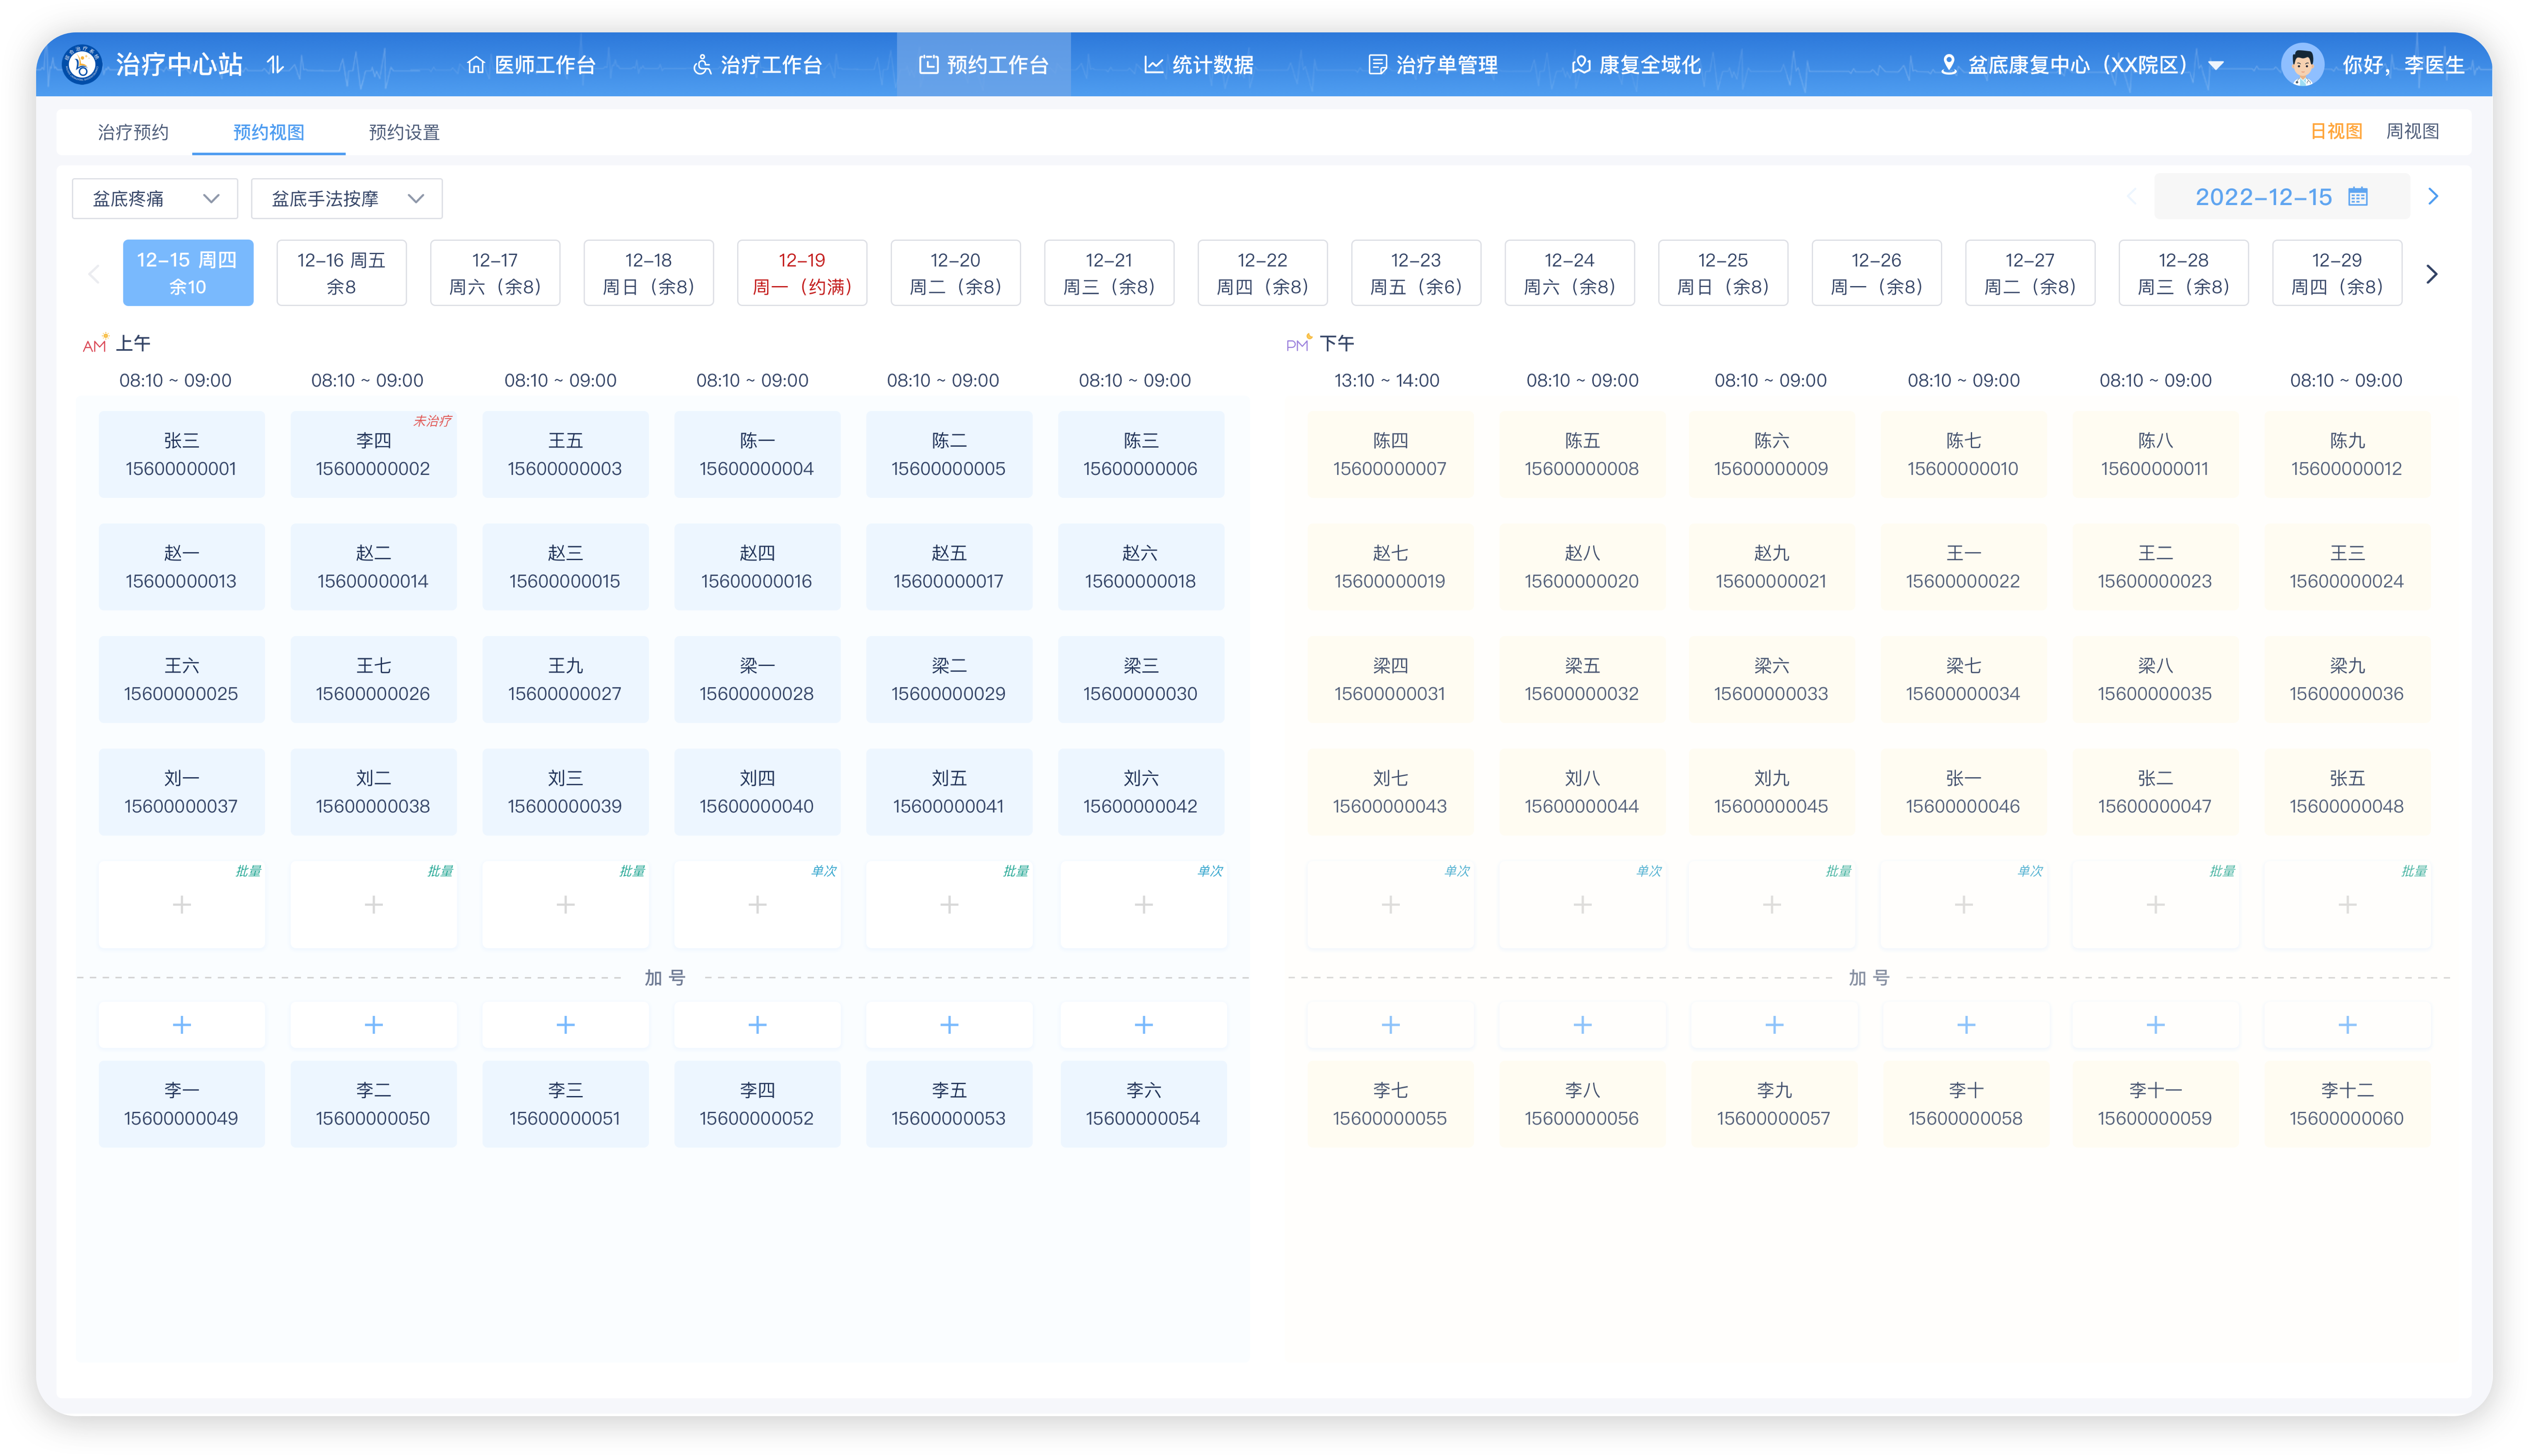
Task: Select the 12-19 周一（约满）date card
Action: 802,273
